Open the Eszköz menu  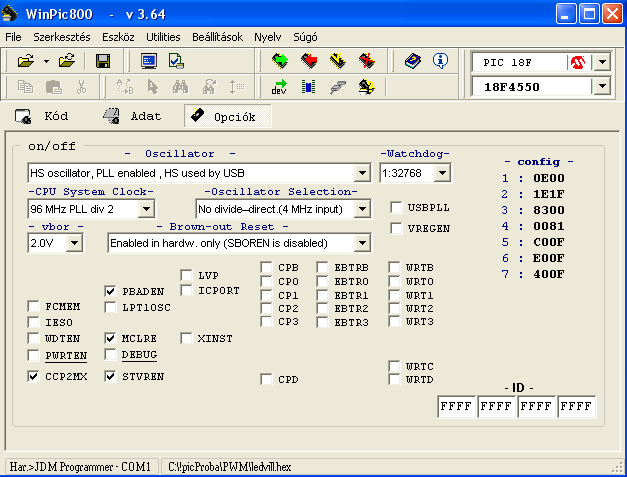(118, 37)
